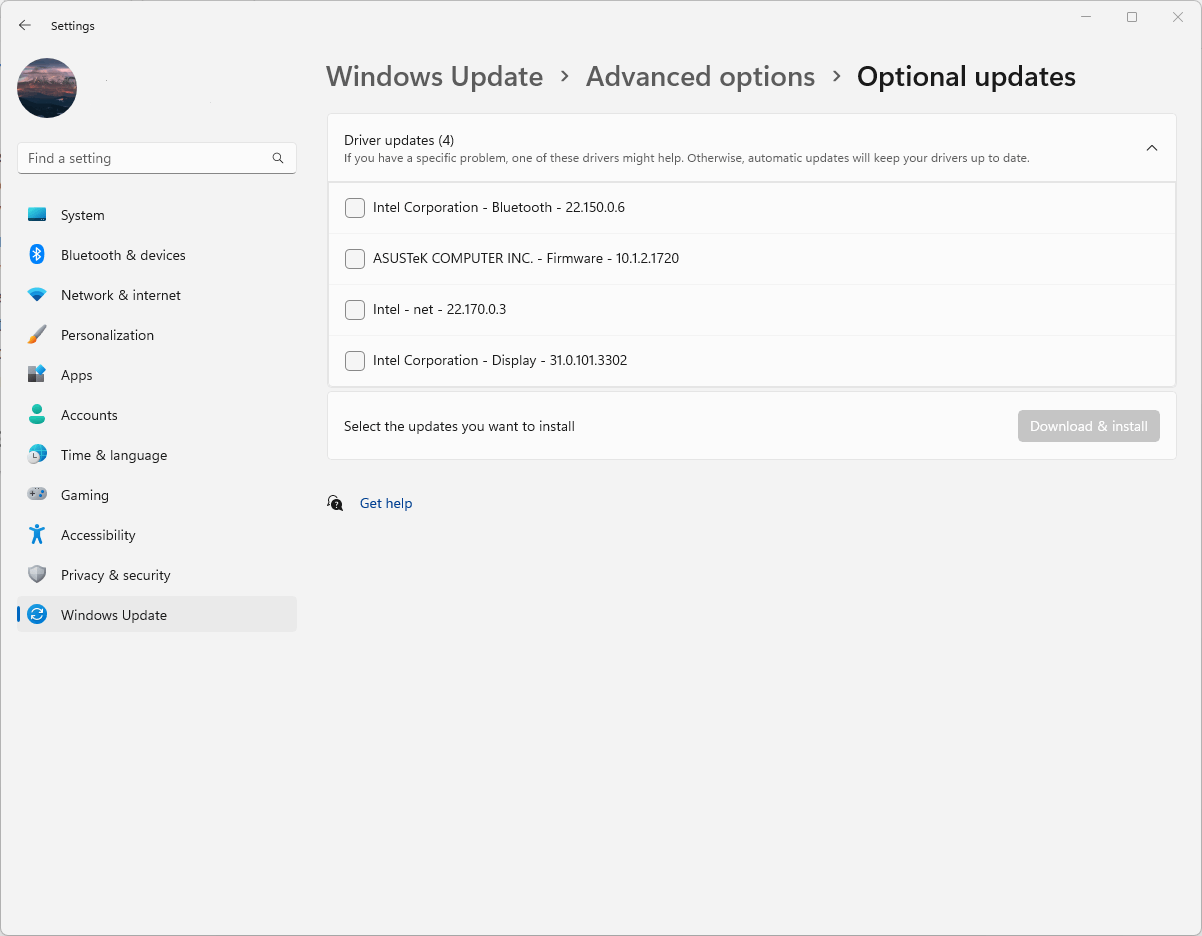
Task: Check the Intel net 22.170.0.3 update
Action: [x=355, y=310]
